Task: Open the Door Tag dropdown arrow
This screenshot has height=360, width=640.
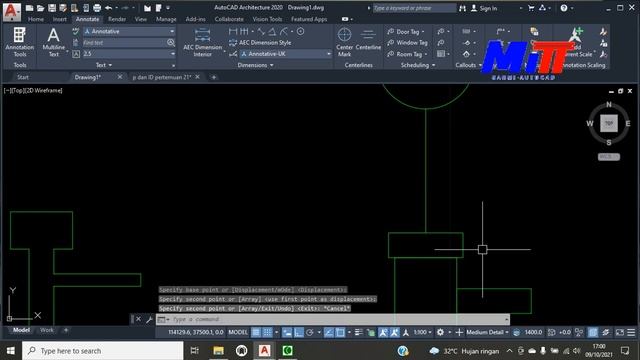Action: 423,31
